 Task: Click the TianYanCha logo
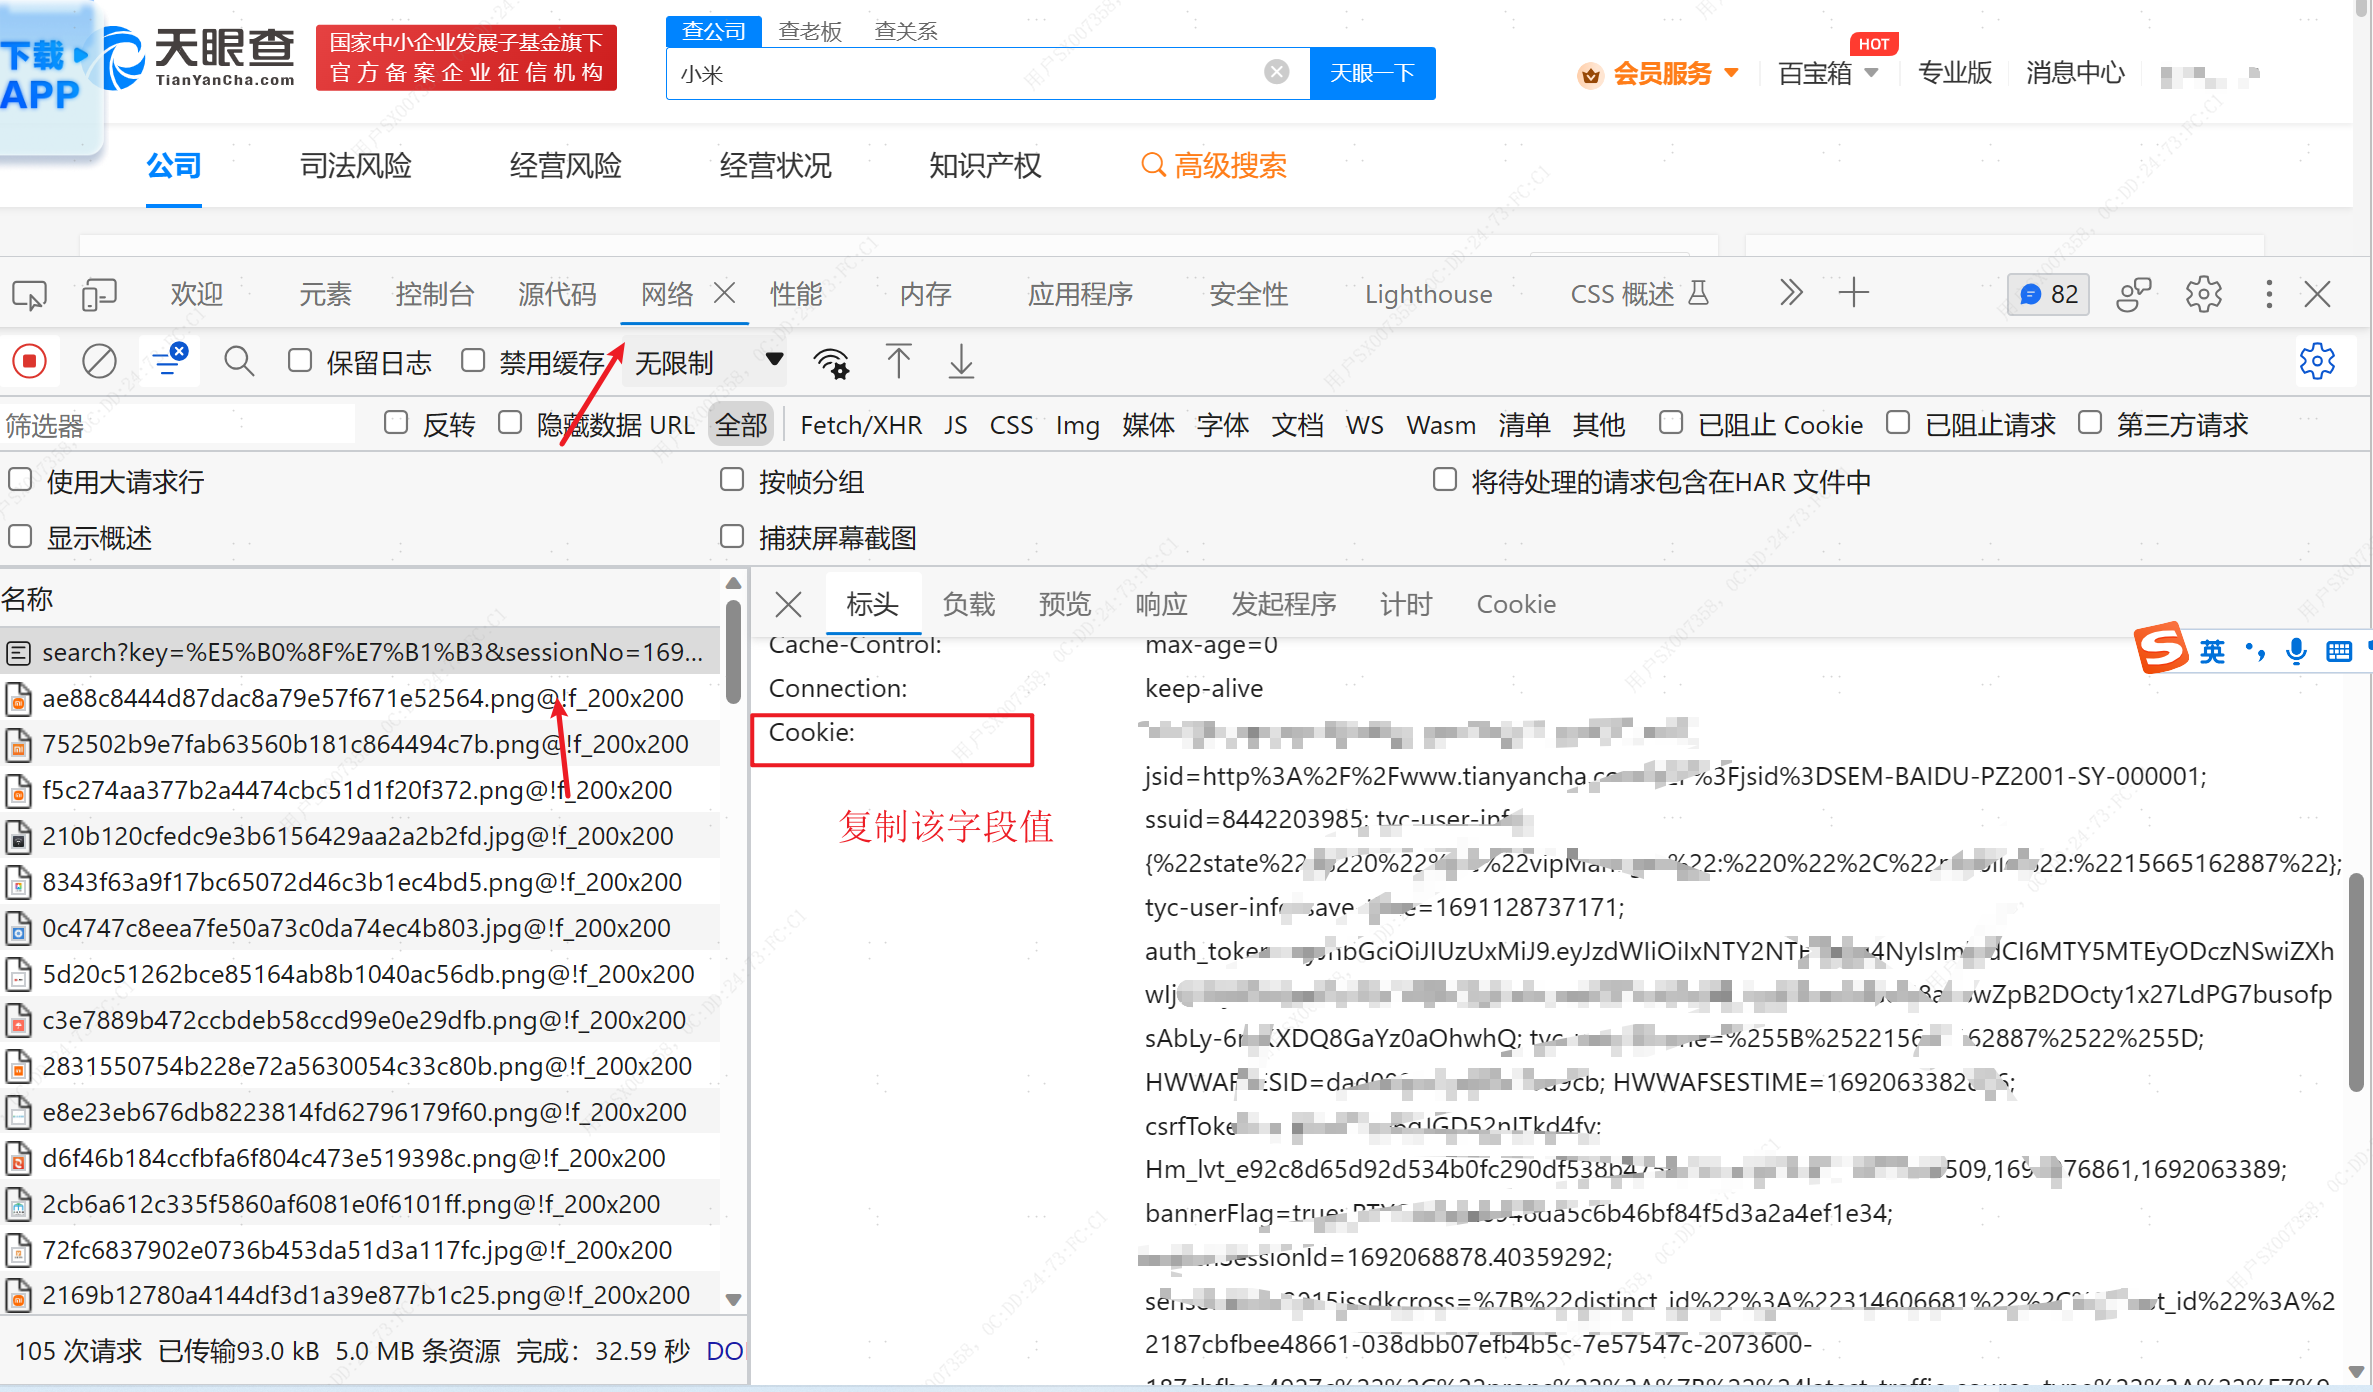click(x=200, y=58)
